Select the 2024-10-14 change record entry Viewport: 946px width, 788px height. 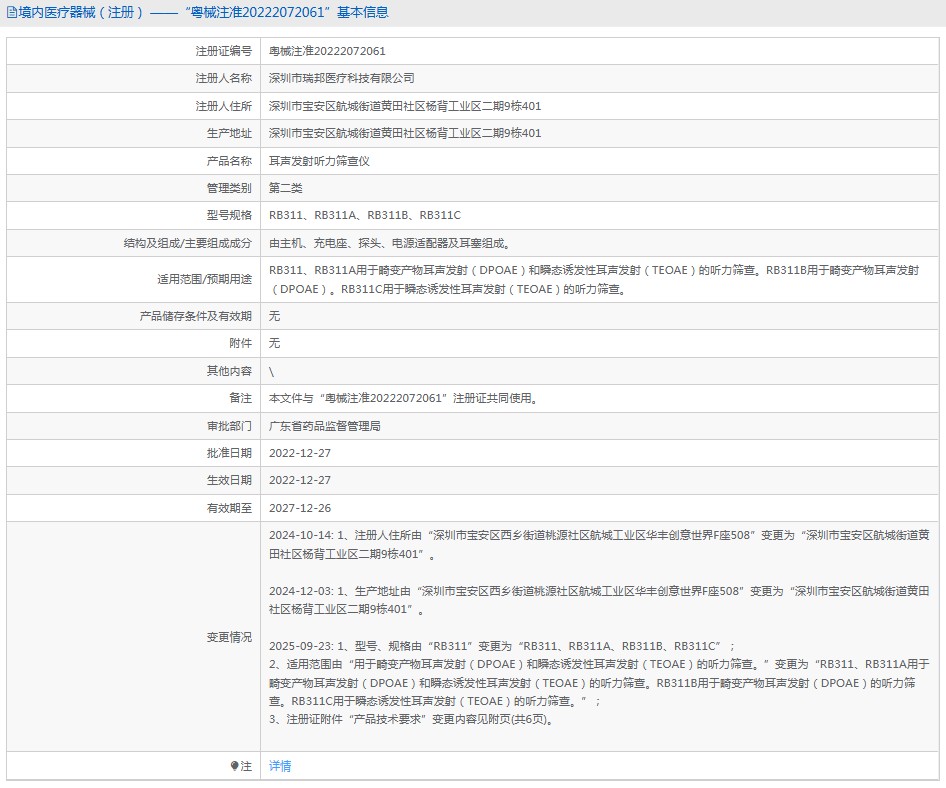[x=599, y=544]
